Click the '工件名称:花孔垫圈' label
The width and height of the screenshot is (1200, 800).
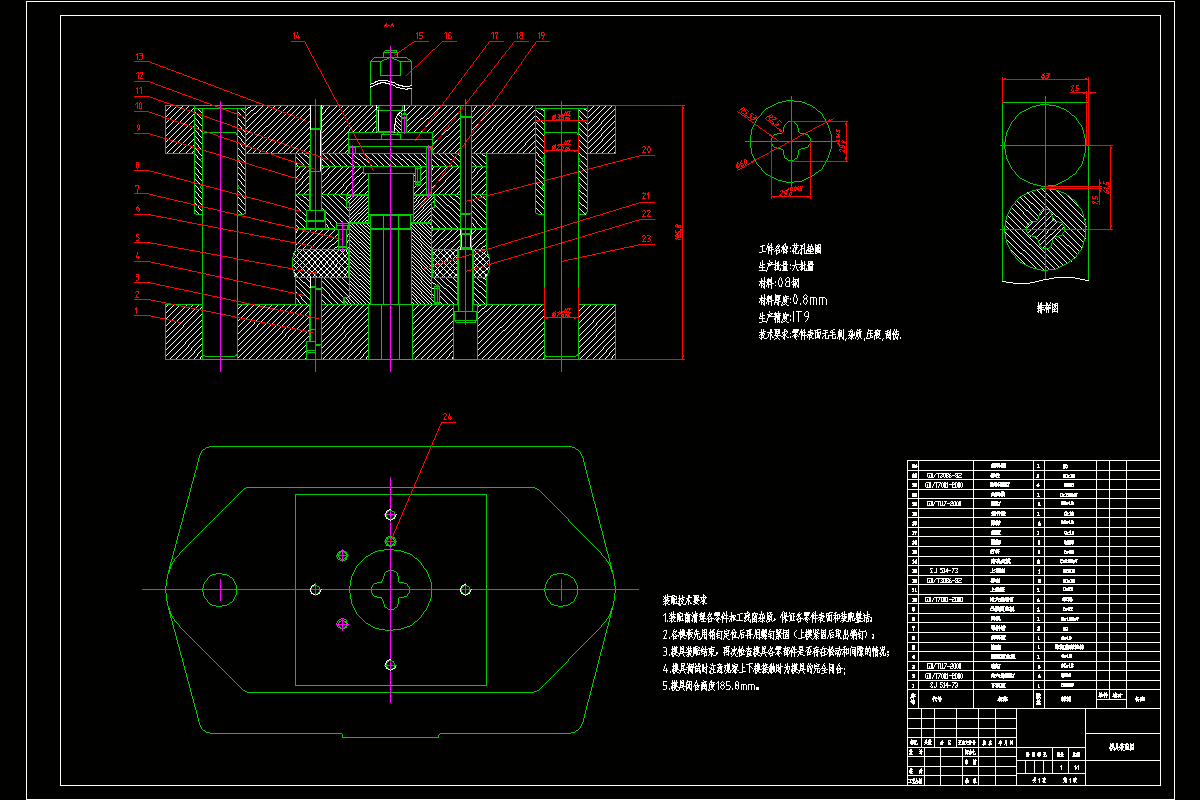point(790,249)
